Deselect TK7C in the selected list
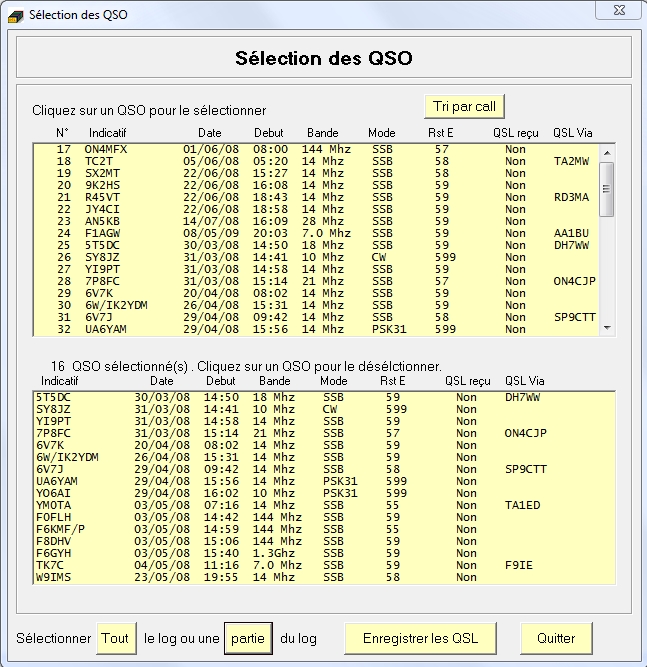 pos(324,565)
